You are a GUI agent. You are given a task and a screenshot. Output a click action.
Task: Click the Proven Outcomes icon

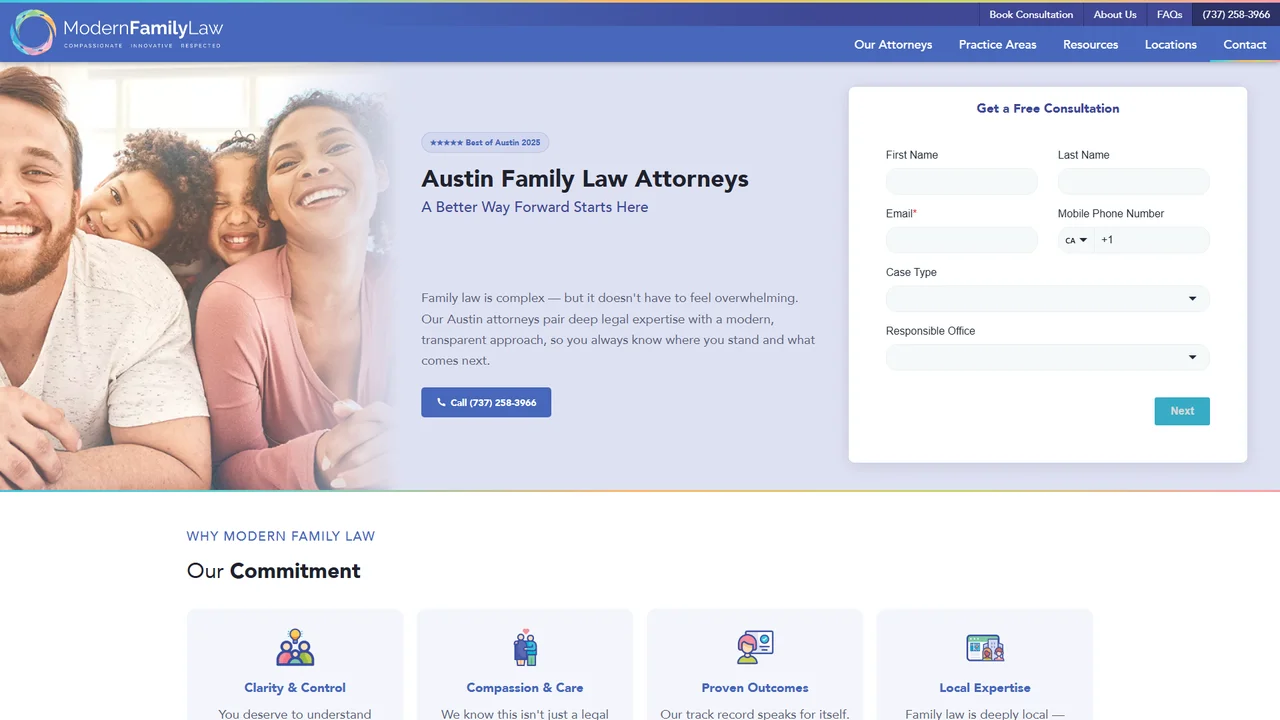click(x=755, y=647)
